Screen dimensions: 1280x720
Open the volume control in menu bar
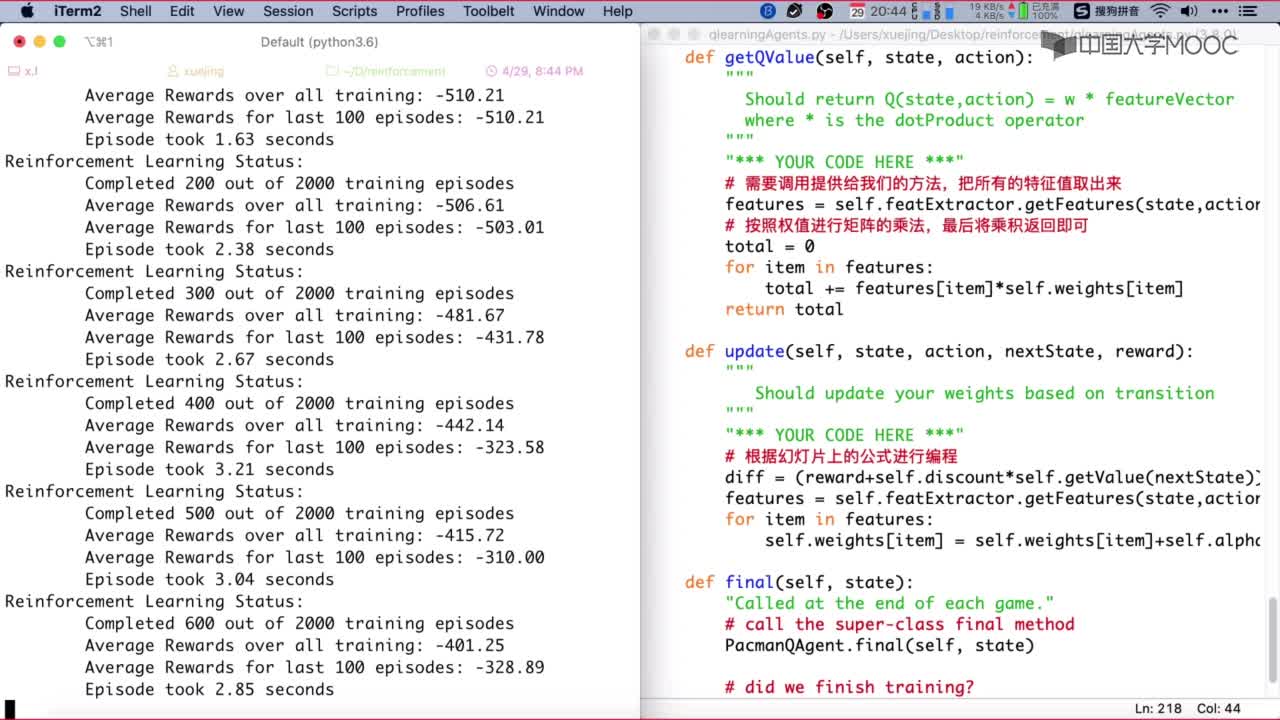(x=1190, y=11)
